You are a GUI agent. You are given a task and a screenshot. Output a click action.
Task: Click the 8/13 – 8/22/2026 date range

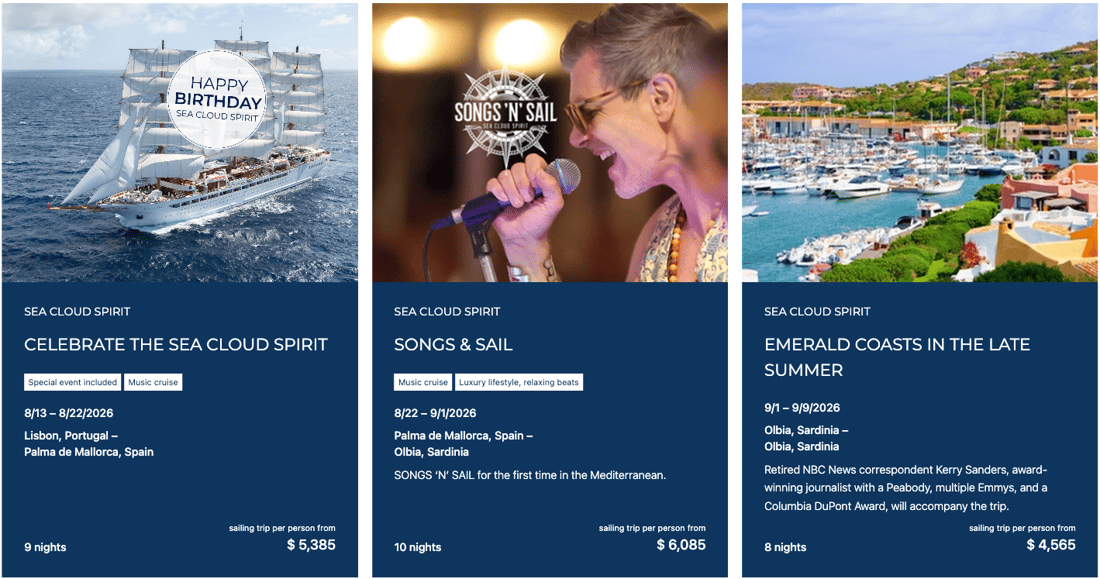(x=76, y=412)
